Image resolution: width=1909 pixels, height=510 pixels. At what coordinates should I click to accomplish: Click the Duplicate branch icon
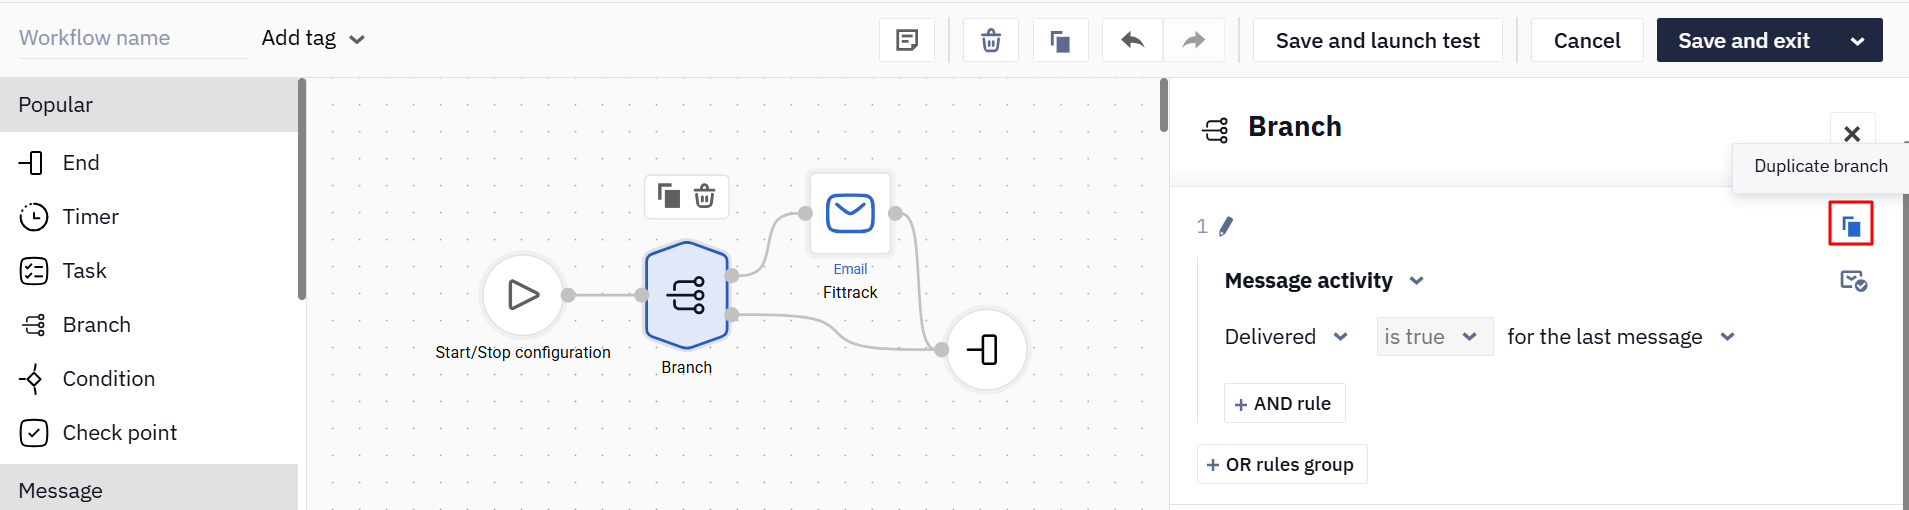pyautogui.click(x=1851, y=226)
